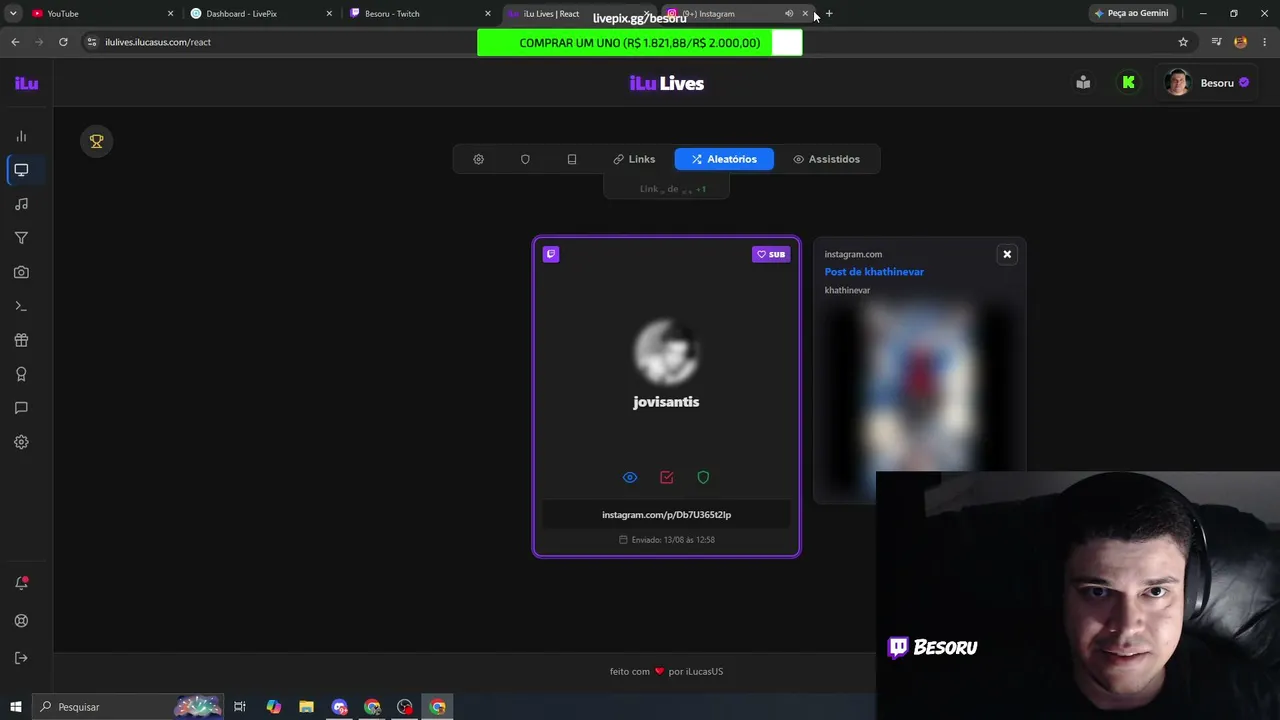Click the instagram.com/p/Db7U365t2lp link
Image resolution: width=1280 pixels, height=720 pixels.
click(x=666, y=515)
